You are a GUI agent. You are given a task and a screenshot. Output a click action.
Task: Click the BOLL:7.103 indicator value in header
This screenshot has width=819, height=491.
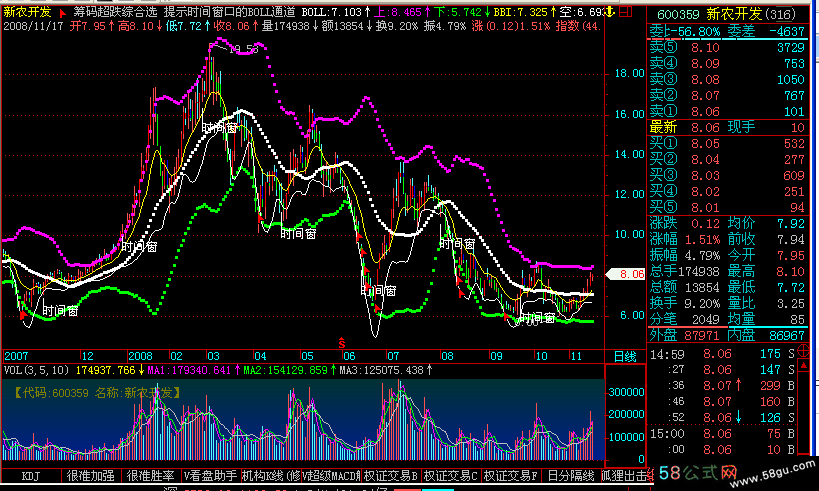(x=331, y=11)
